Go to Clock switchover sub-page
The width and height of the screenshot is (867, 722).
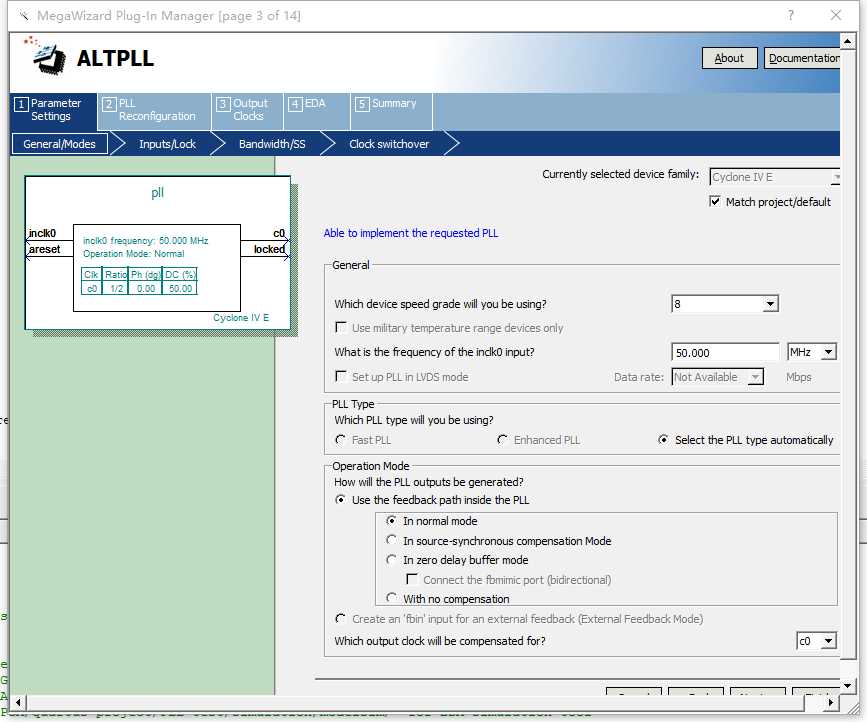tap(389, 144)
